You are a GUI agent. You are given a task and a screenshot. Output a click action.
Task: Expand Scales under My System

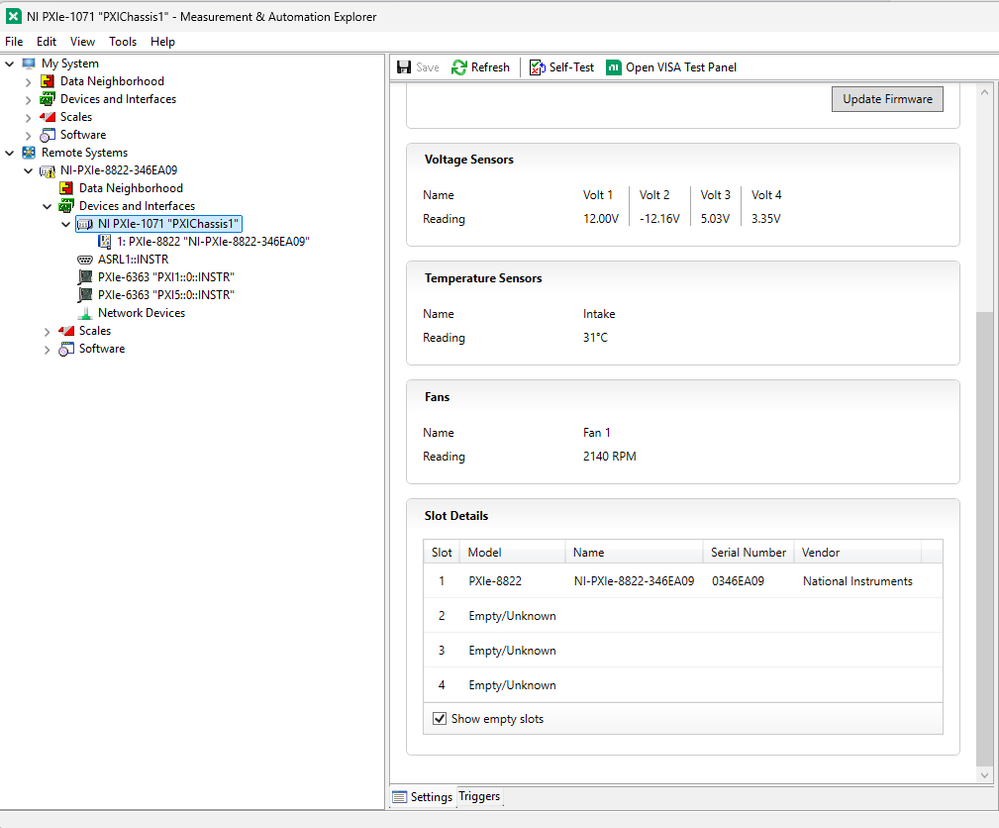(28, 118)
